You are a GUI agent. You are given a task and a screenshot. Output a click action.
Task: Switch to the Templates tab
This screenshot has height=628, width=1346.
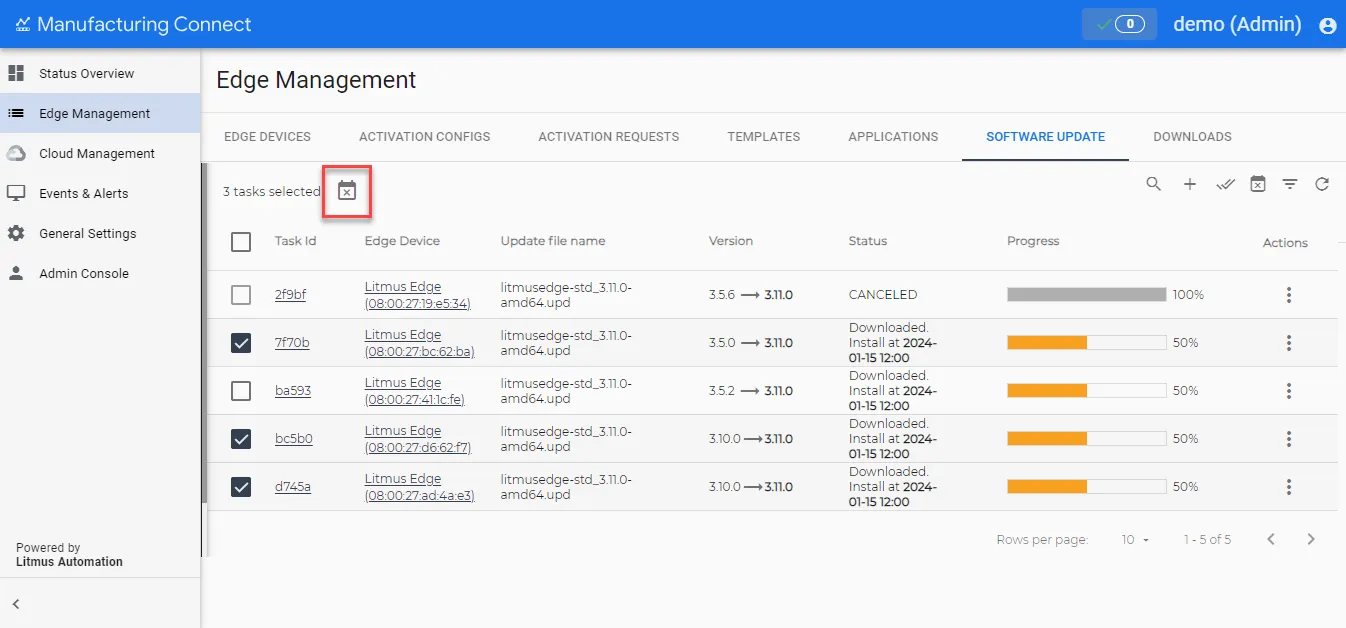(764, 137)
